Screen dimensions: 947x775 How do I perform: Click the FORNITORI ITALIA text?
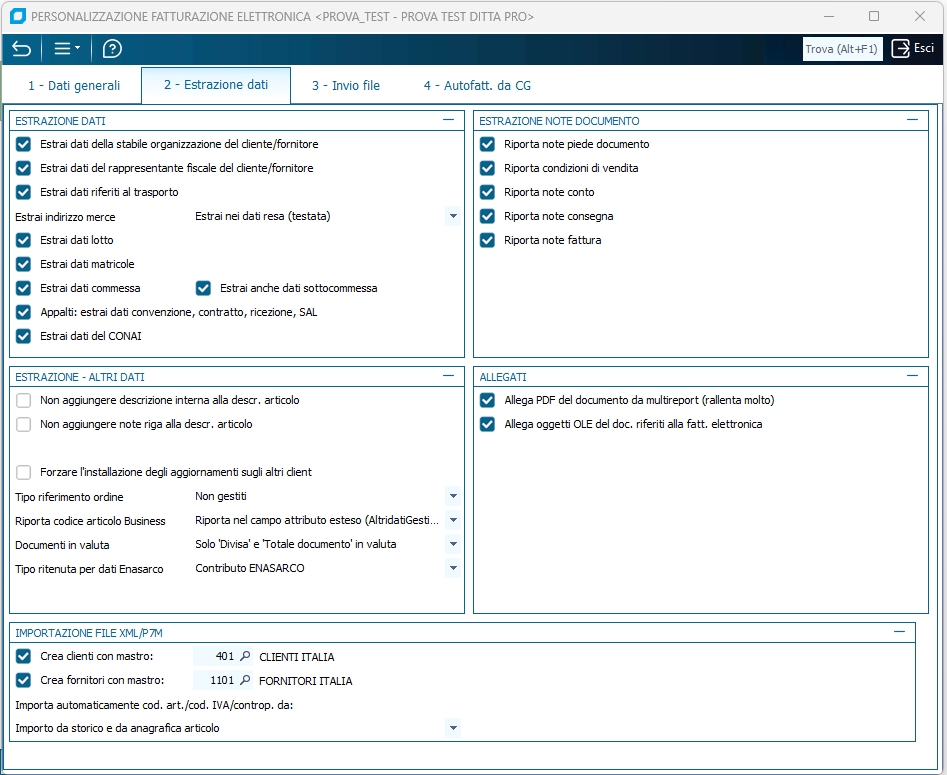(306, 681)
